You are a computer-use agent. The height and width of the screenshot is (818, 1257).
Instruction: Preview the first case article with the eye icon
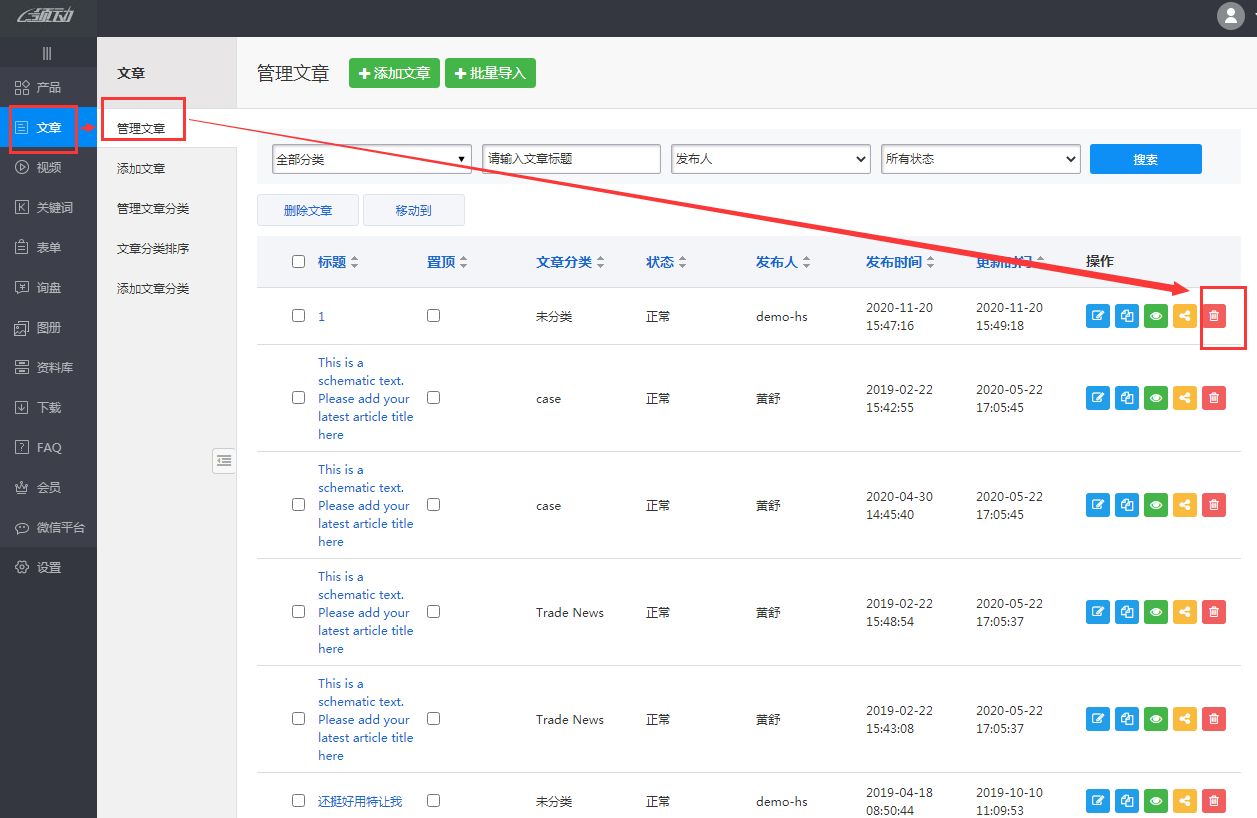1155,397
